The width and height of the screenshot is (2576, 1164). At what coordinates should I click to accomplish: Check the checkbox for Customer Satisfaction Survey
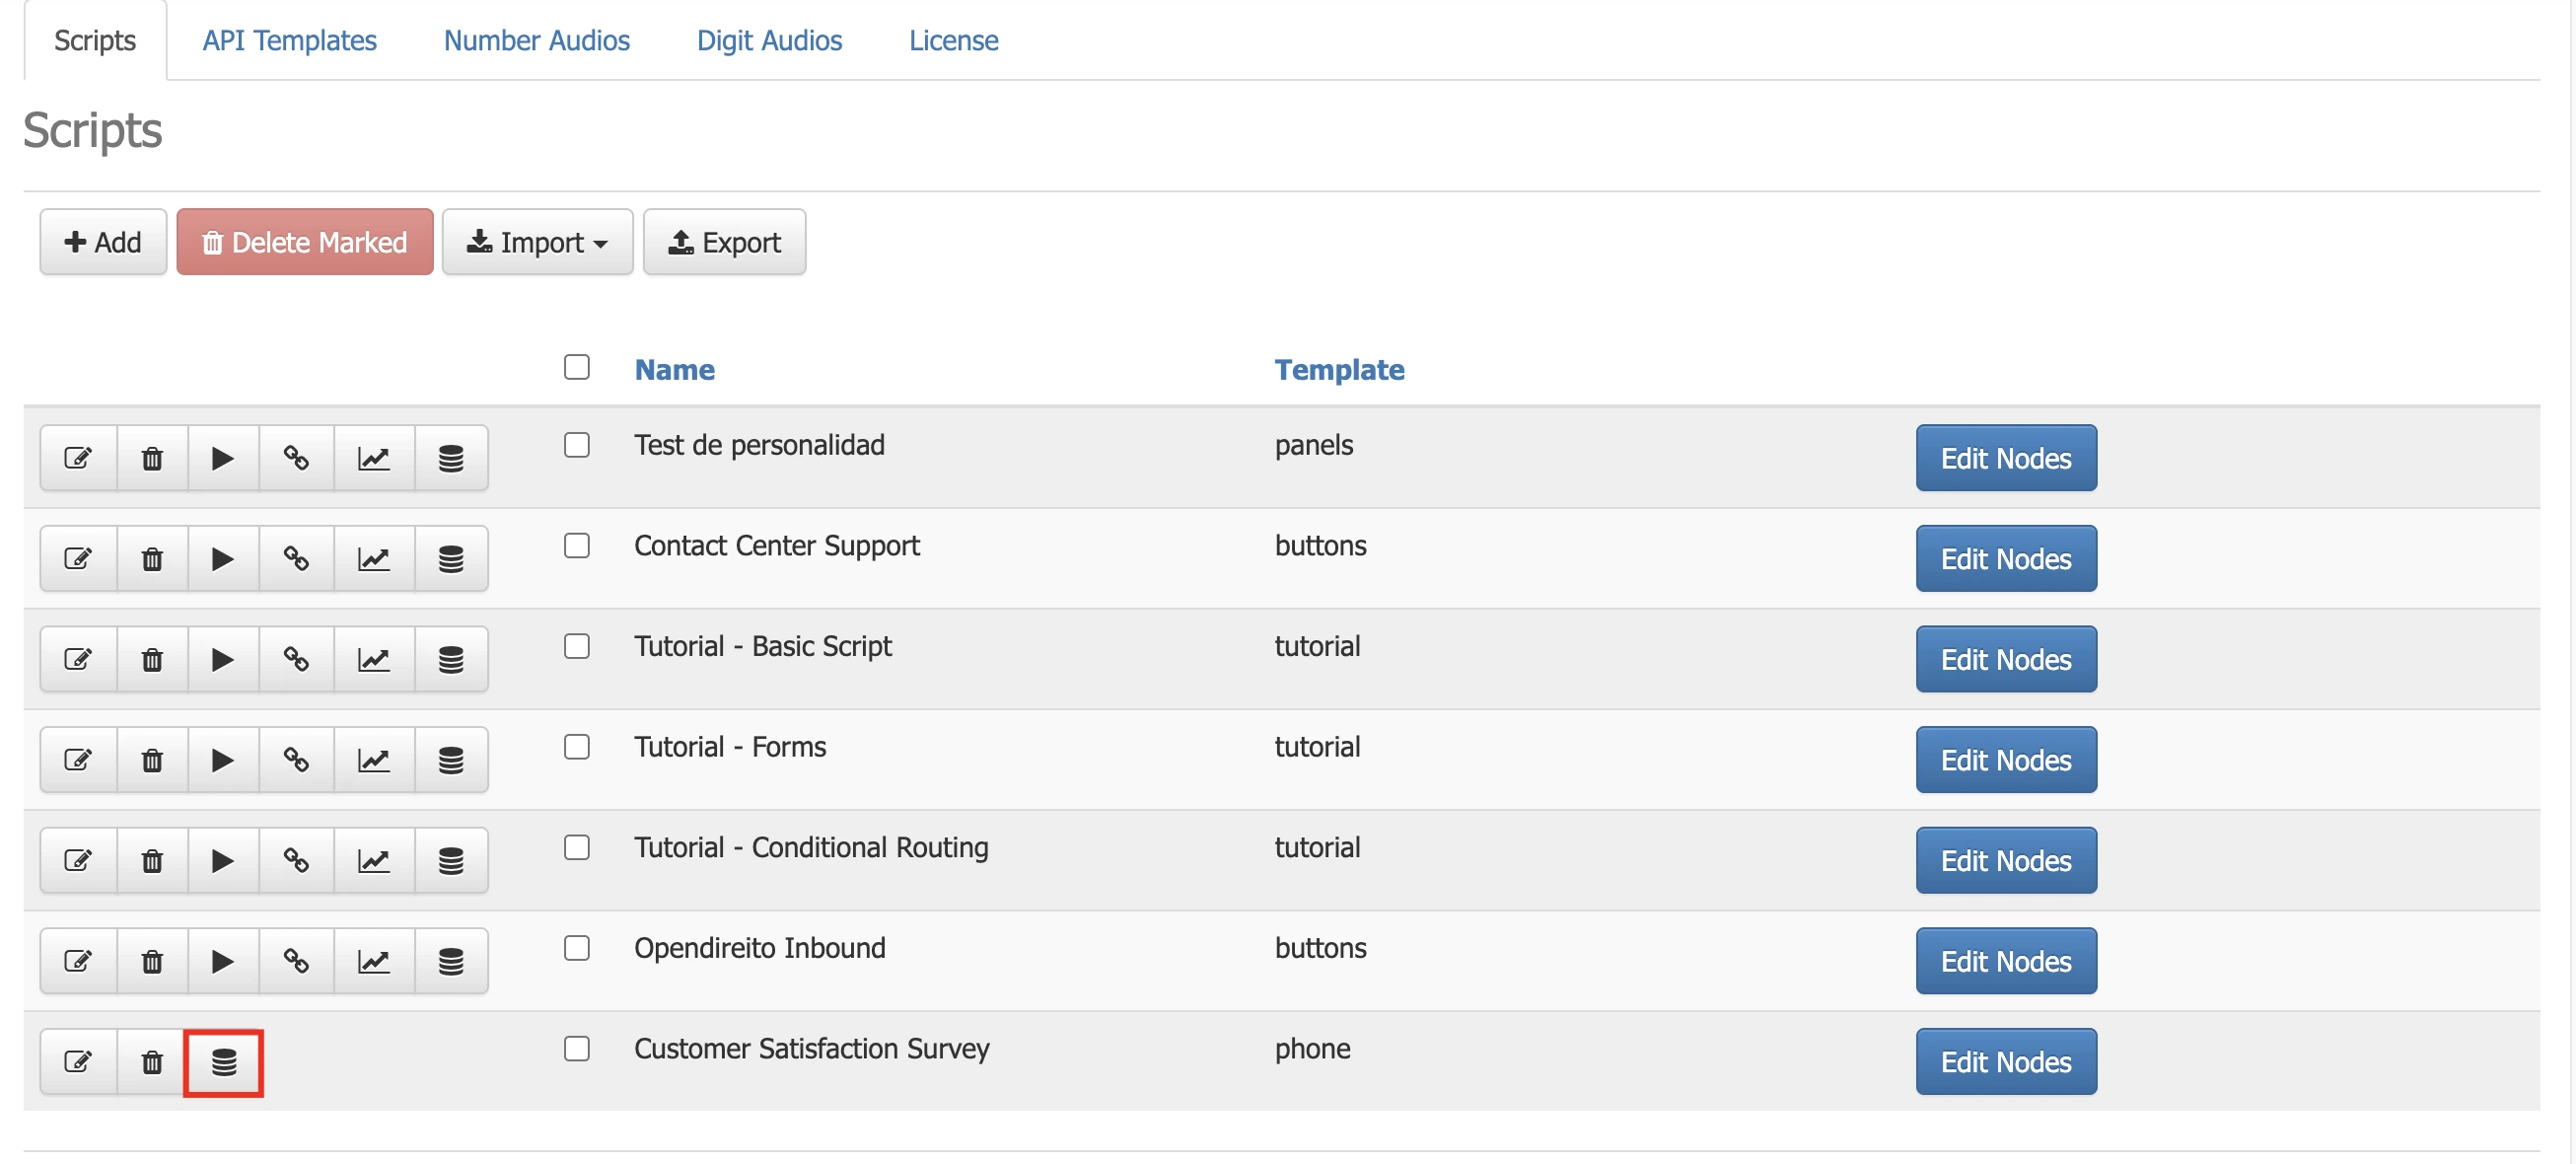(577, 1049)
